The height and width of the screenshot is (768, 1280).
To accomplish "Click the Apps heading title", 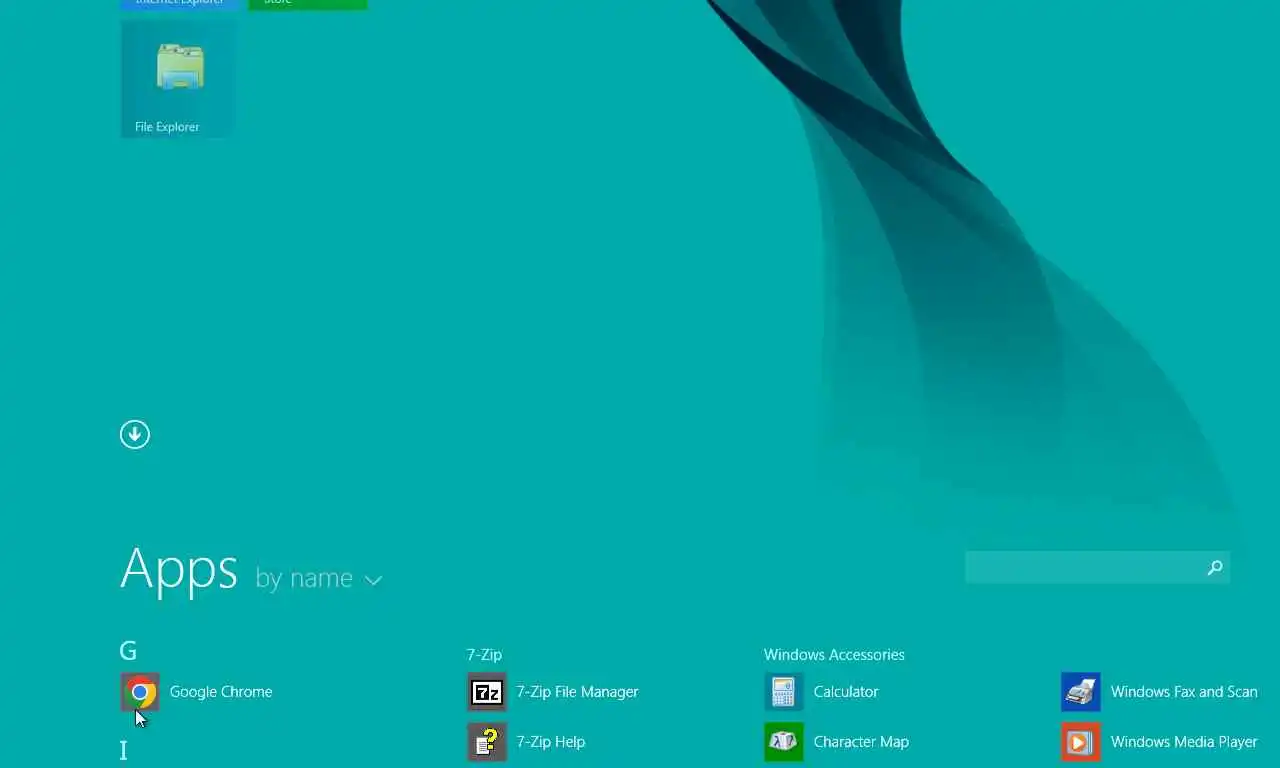I will pos(179,569).
